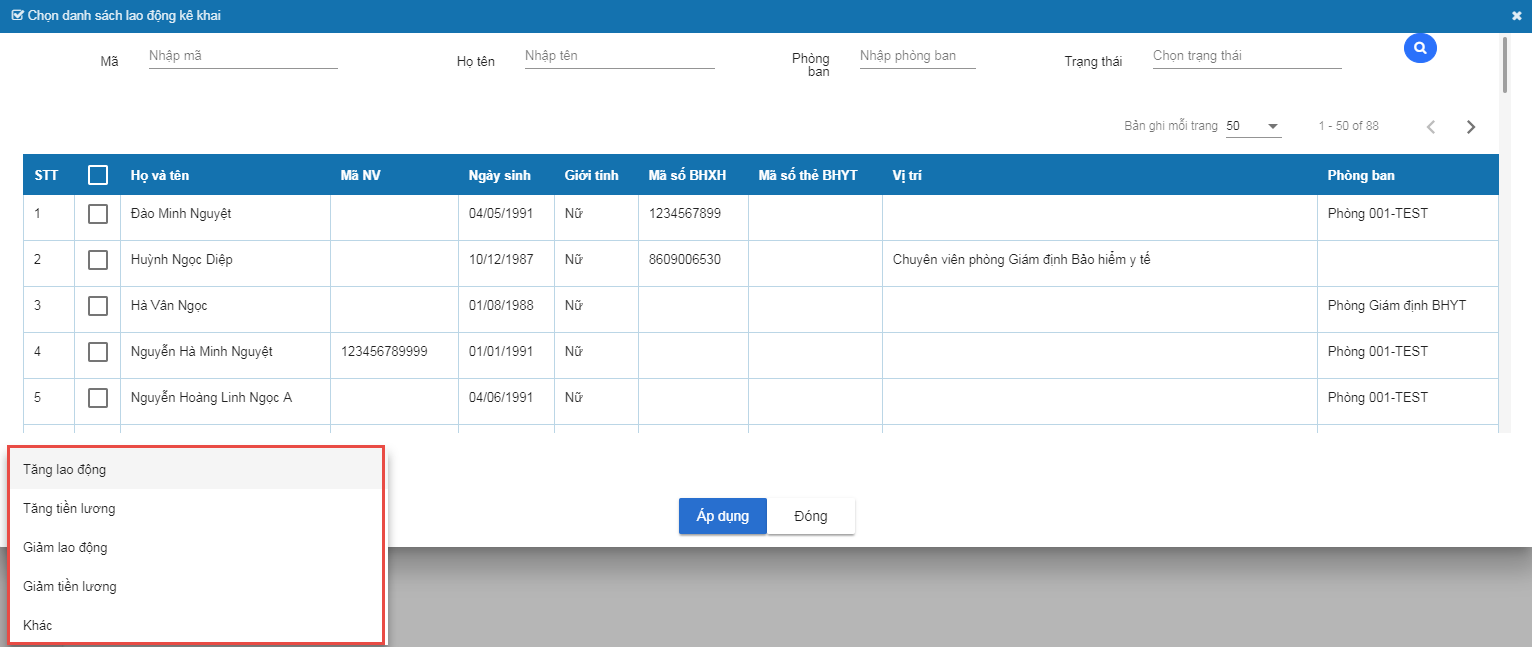
Task: Click the name Huỳnh Ngọc Diệp
Action: [x=182, y=260]
